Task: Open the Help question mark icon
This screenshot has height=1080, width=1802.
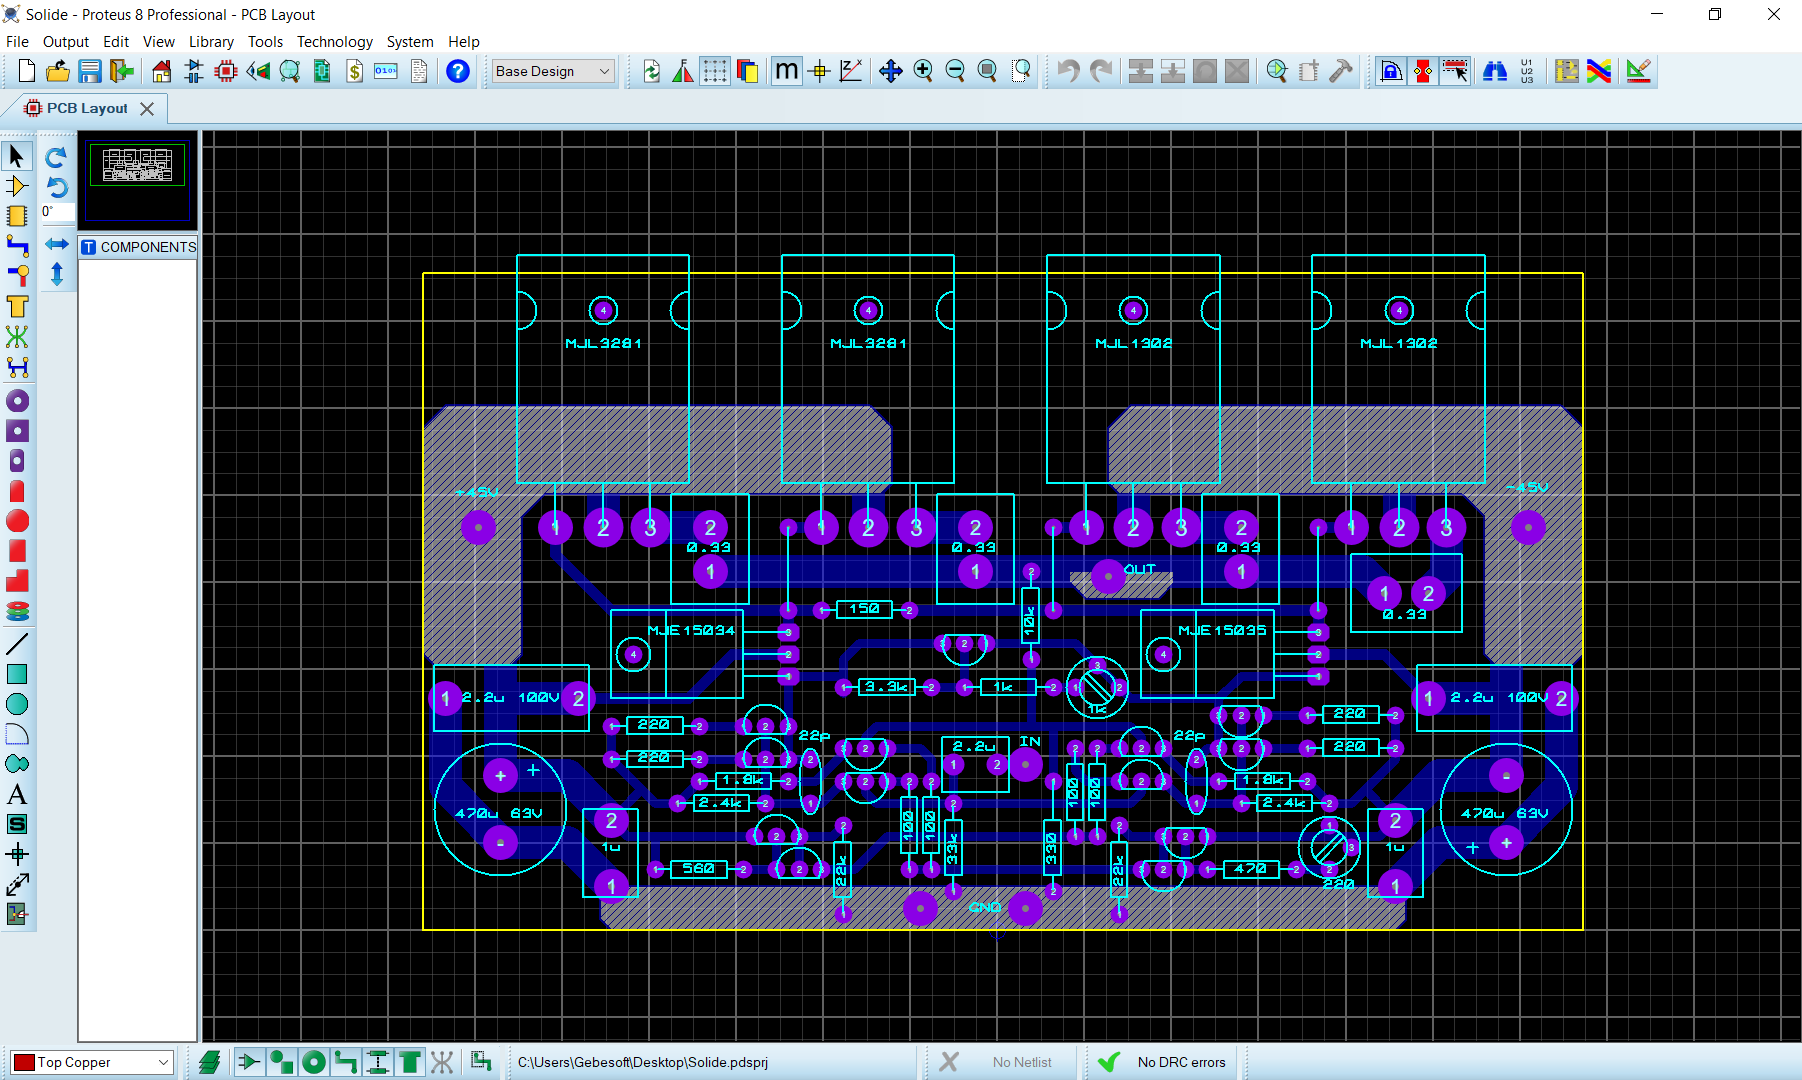Action: [x=458, y=71]
